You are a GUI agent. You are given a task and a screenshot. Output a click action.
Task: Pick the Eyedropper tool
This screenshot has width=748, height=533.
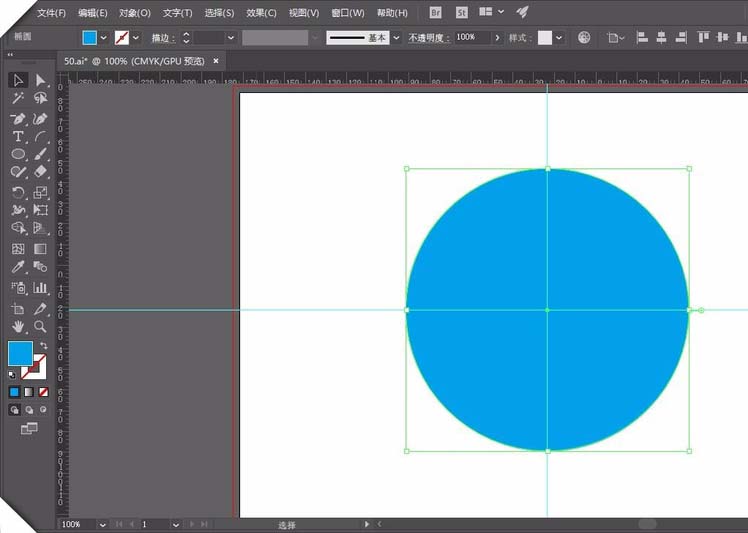coord(18,267)
